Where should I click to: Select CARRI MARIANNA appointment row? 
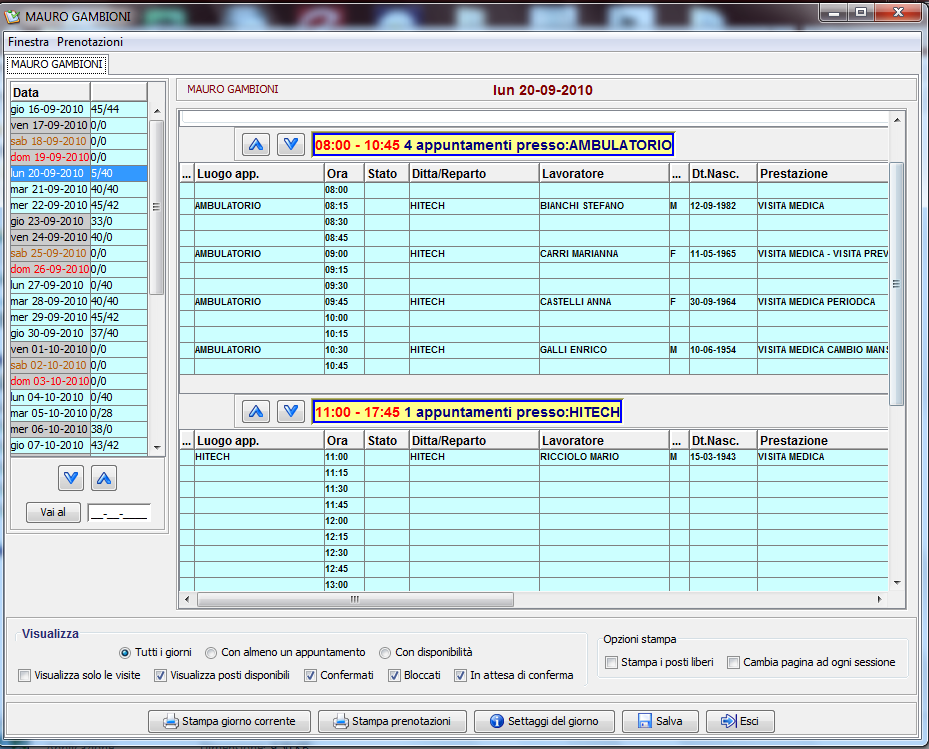533,254
